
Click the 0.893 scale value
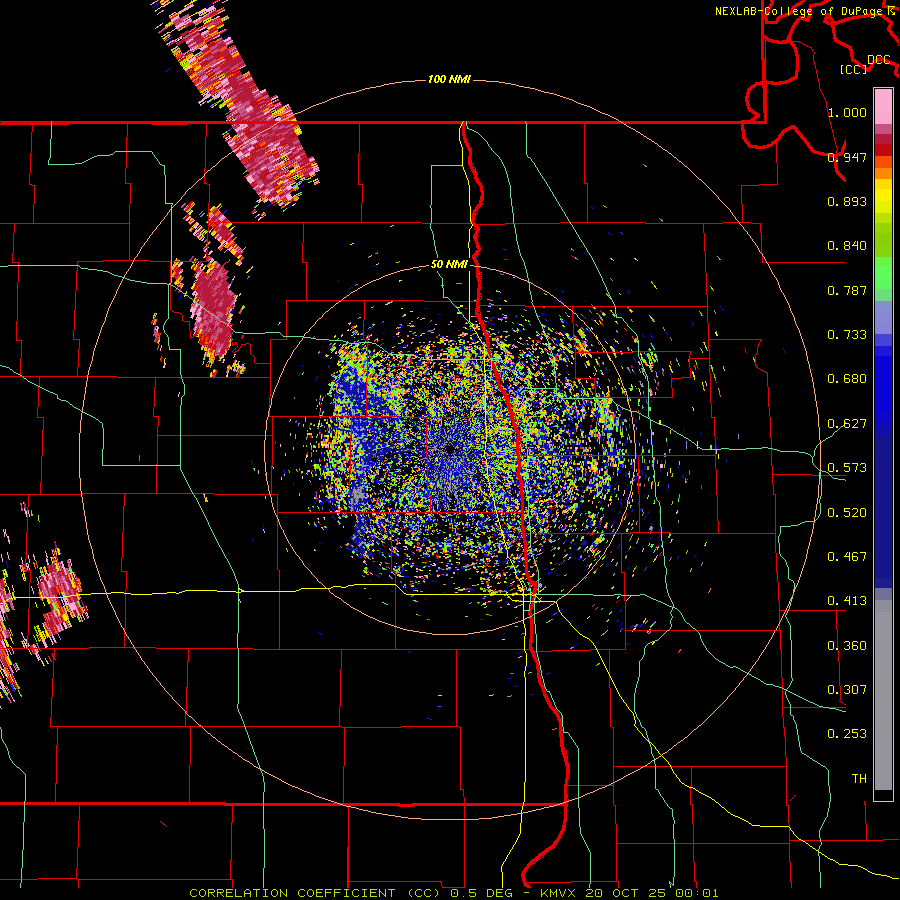847,201
